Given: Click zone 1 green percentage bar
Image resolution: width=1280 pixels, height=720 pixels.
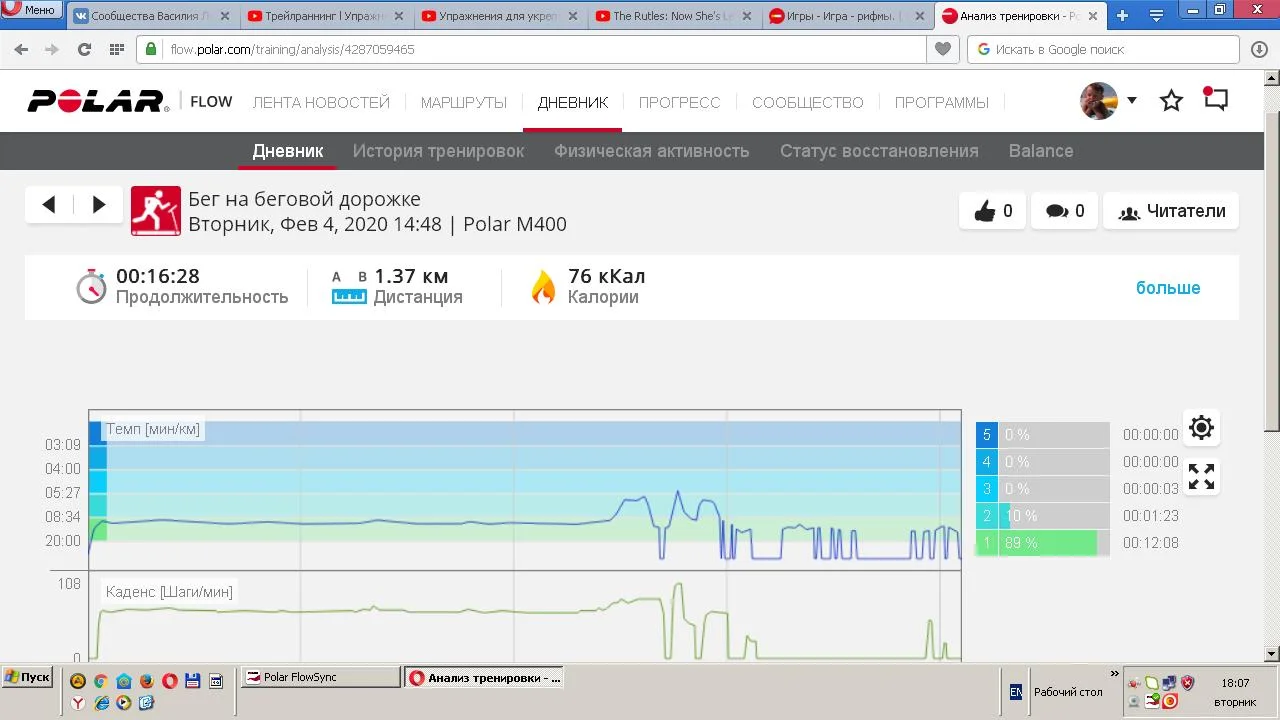Looking at the screenshot, I should coord(1048,543).
